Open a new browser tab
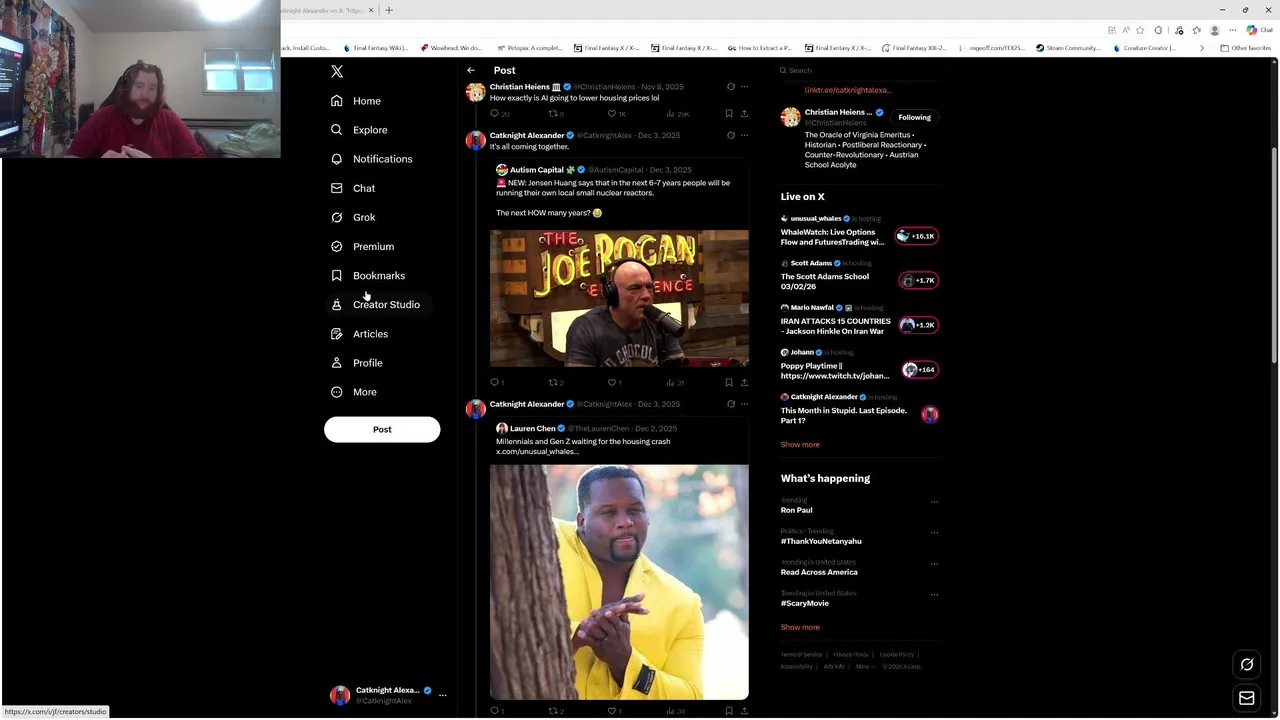The height and width of the screenshot is (720, 1280). click(x=389, y=10)
